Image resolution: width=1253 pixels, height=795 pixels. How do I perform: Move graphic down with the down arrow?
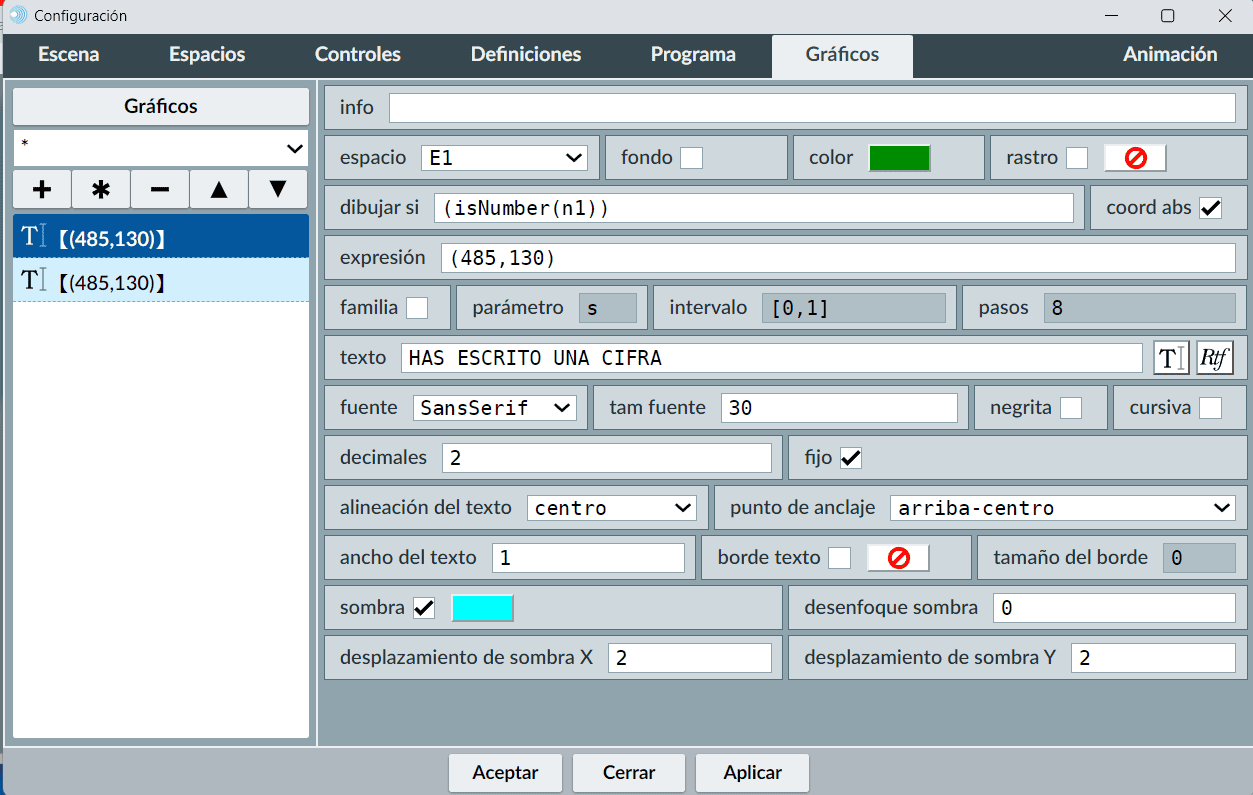tap(278, 189)
